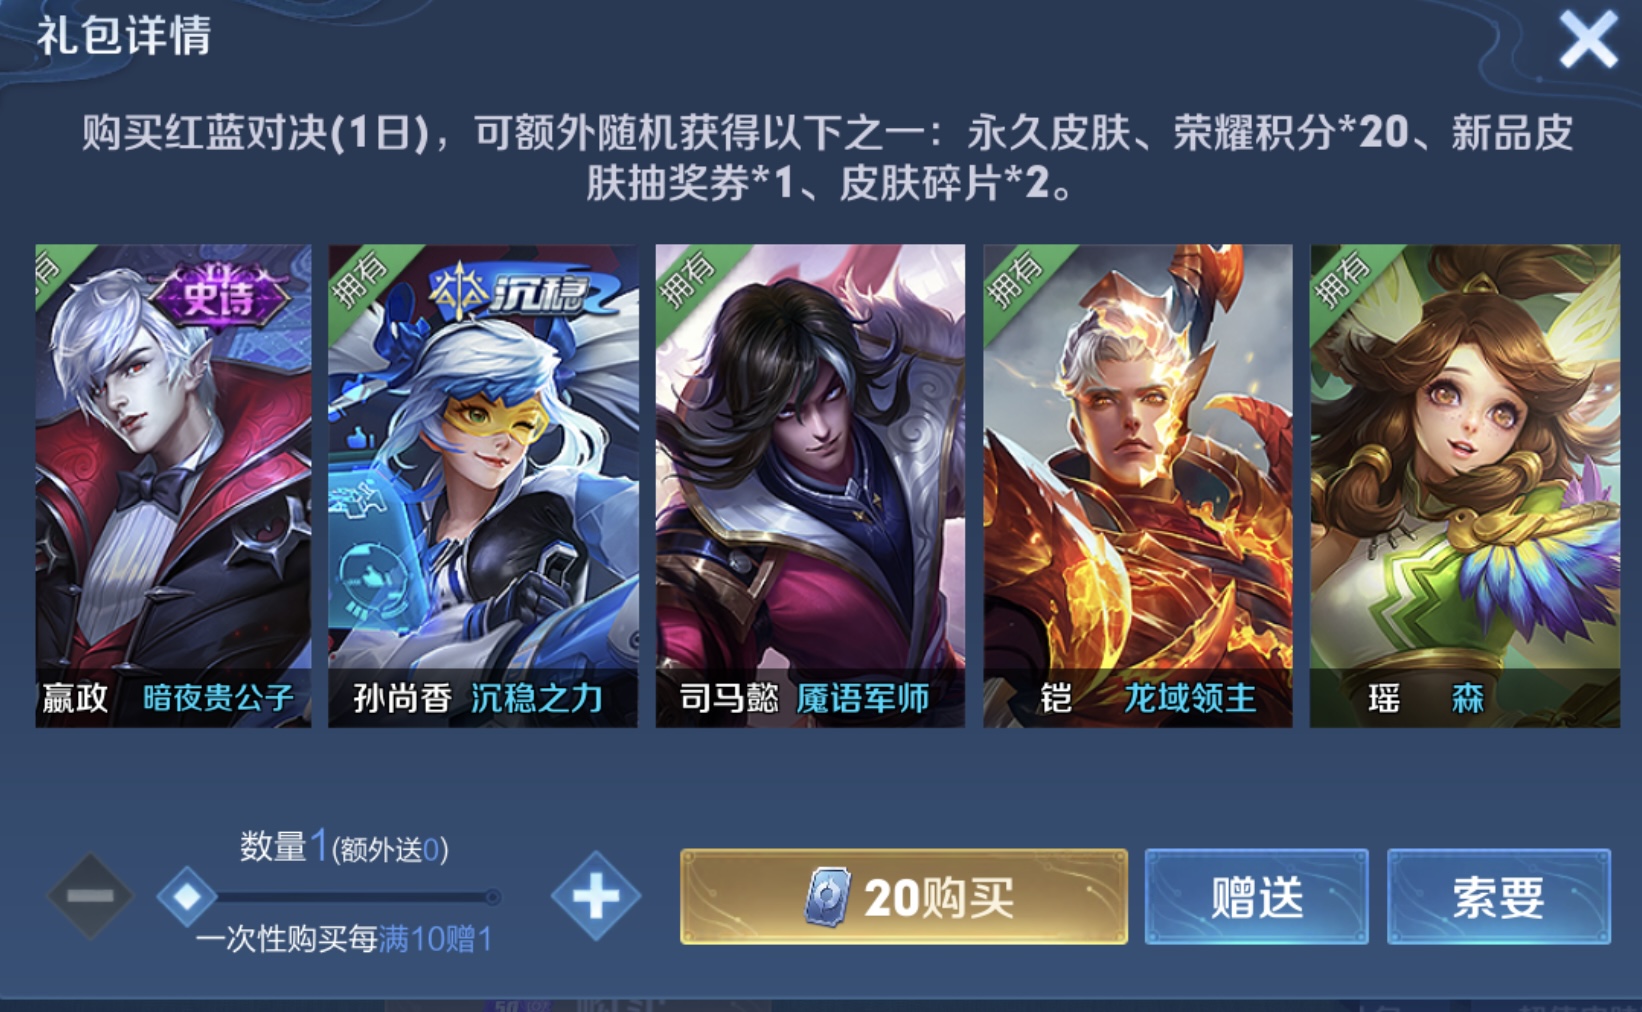The height and width of the screenshot is (1012, 1642).
Task: Select the 司马懿 魇语军师 skin card
Action: 810,486
